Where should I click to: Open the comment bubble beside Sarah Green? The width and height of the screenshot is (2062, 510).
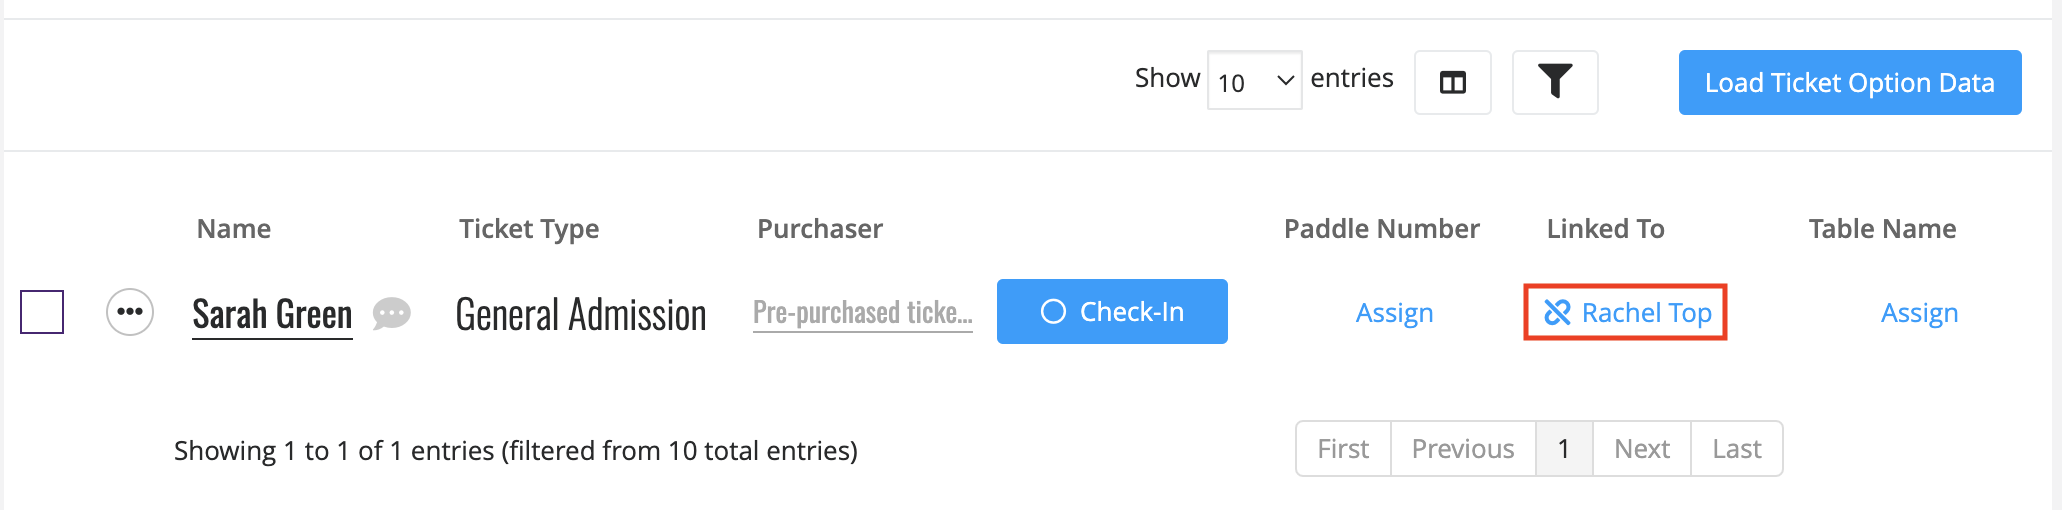pos(392,314)
